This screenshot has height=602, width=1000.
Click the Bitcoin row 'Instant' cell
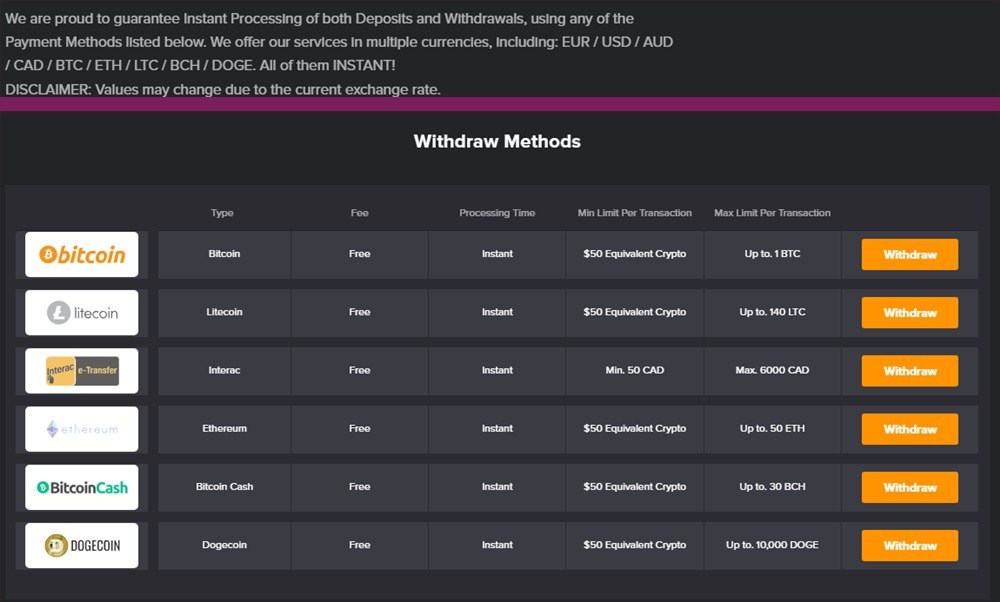(x=497, y=254)
